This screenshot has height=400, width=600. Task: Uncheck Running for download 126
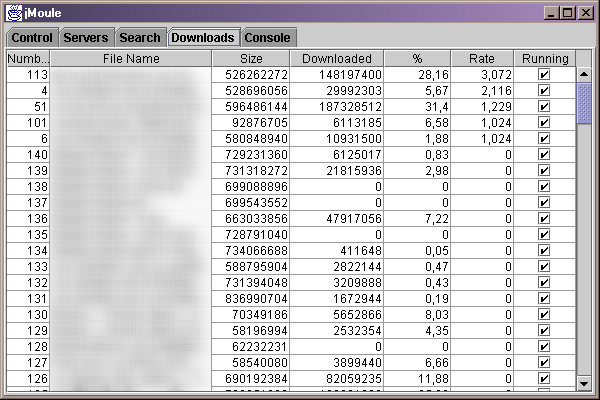tap(544, 379)
